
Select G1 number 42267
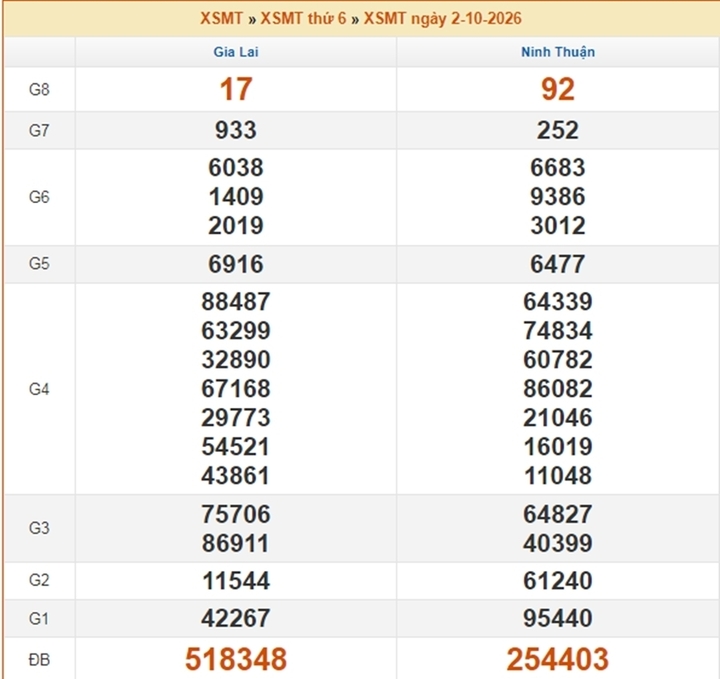pyautogui.click(x=236, y=618)
